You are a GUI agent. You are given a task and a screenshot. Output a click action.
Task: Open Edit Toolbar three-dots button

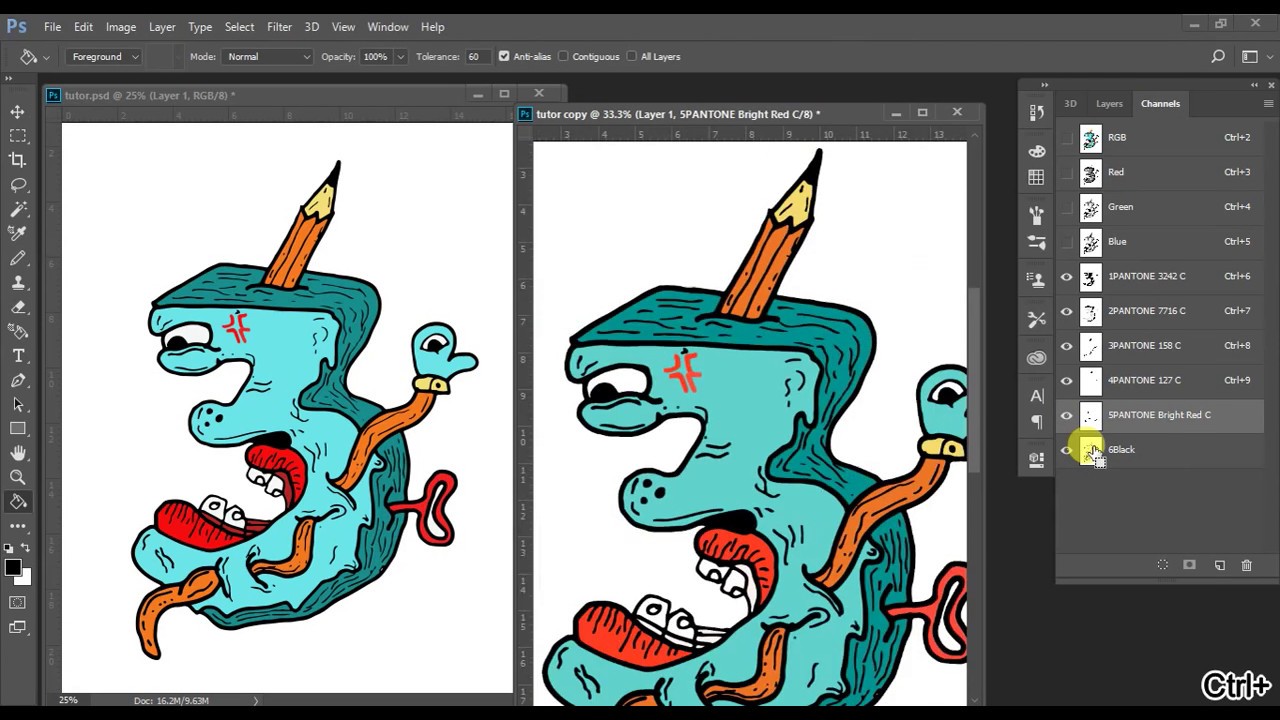18,526
